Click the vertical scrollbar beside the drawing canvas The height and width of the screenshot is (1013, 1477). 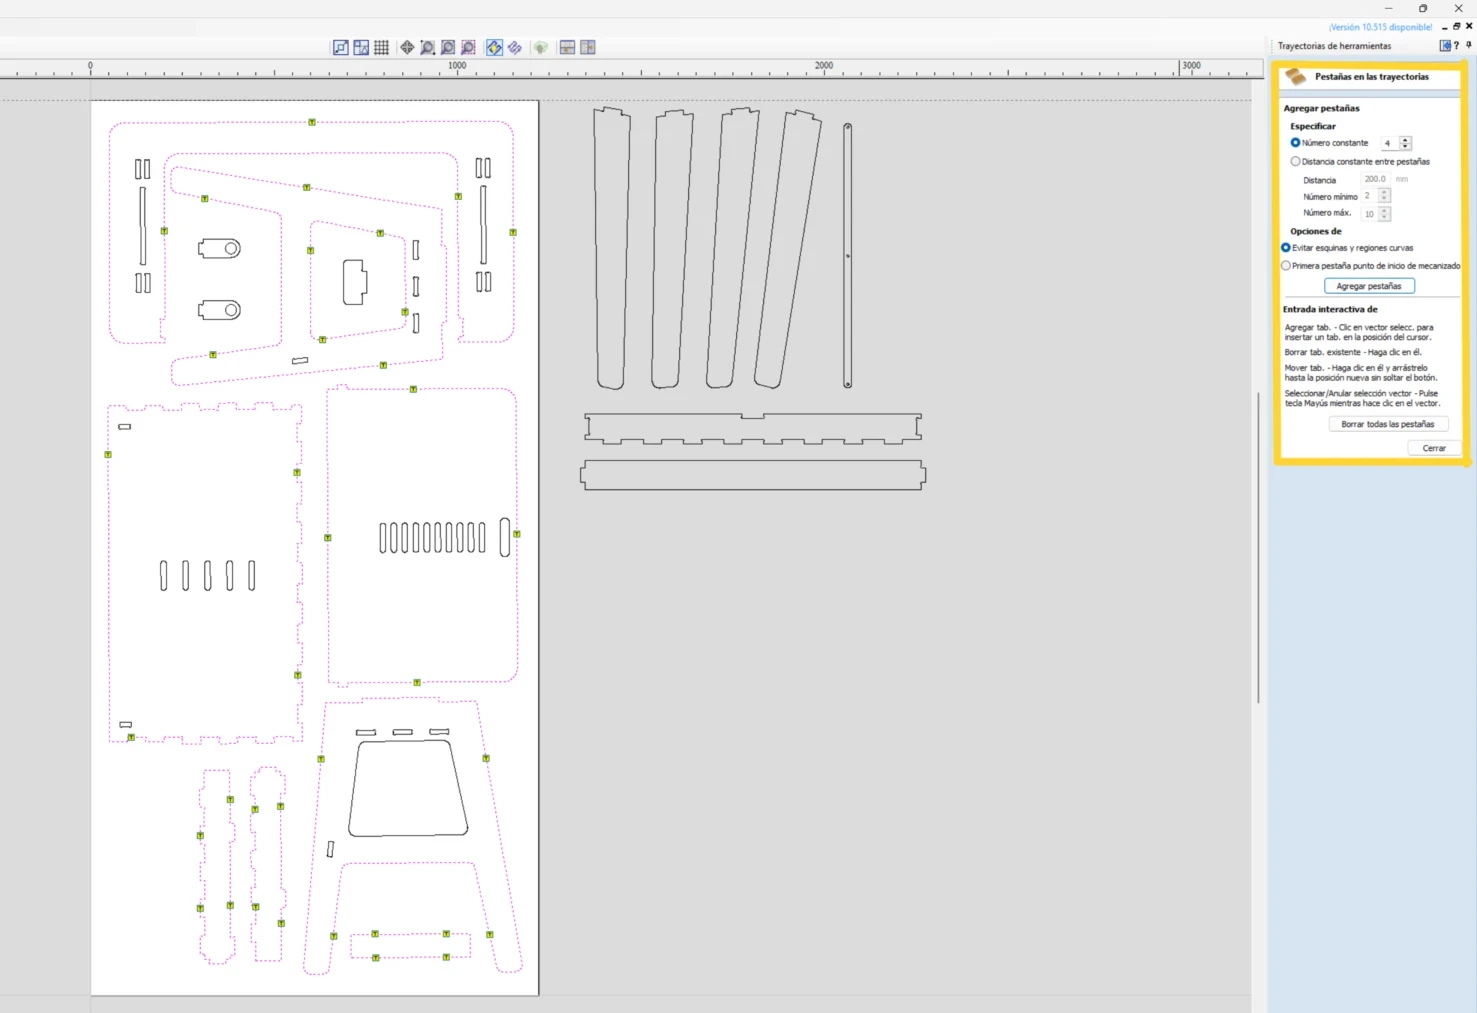click(1258, 547)
